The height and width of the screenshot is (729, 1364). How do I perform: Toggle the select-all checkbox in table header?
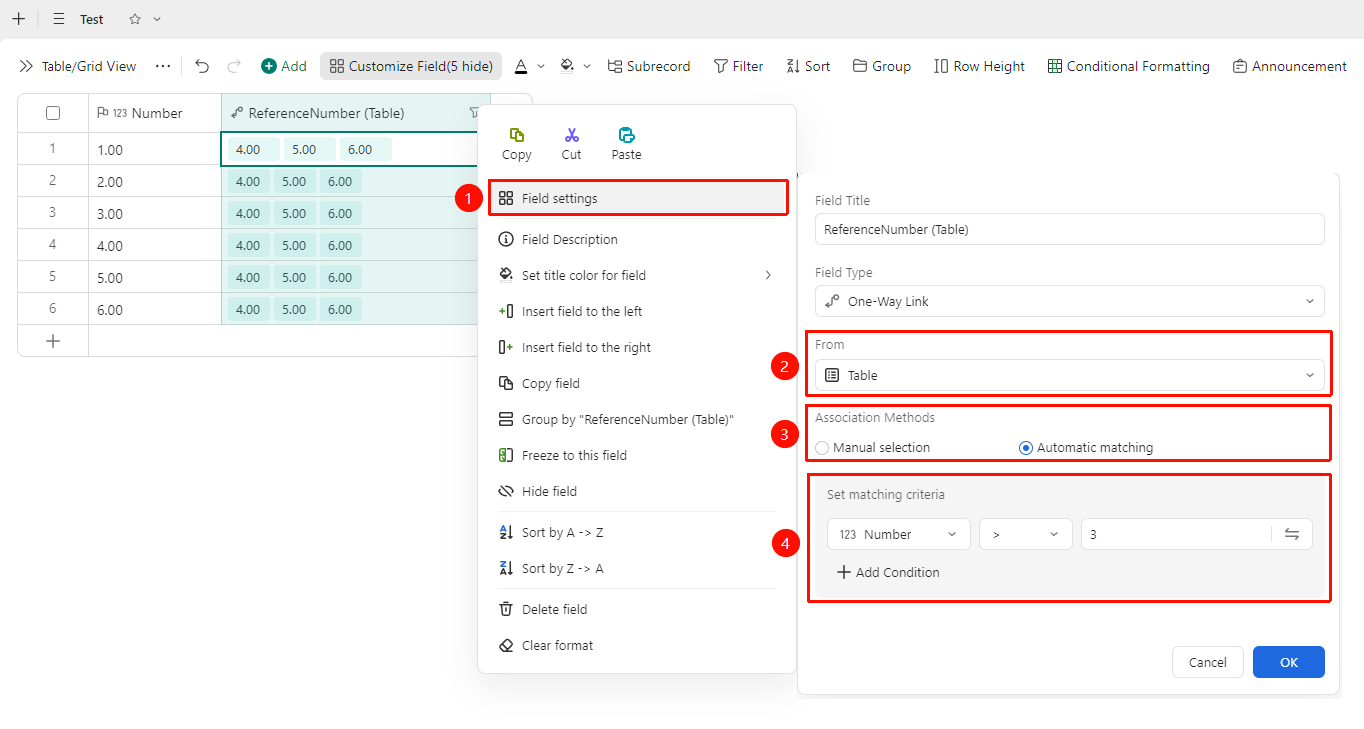(53, 113)
